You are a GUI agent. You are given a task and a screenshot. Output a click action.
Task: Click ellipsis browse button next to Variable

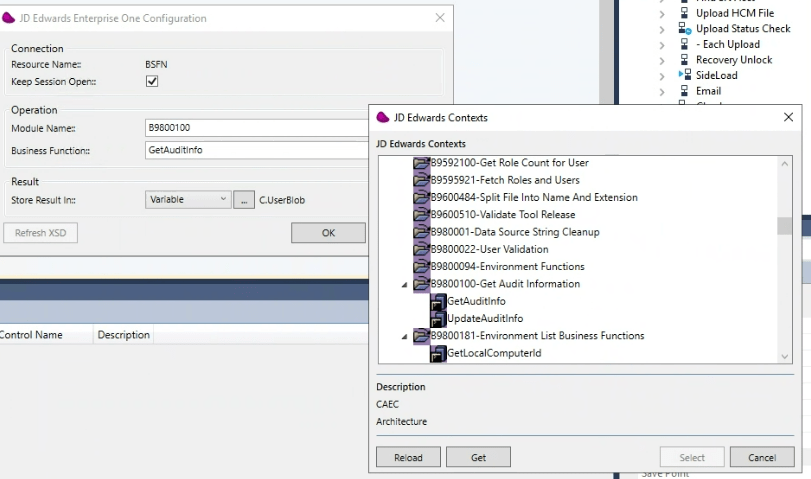244,200
